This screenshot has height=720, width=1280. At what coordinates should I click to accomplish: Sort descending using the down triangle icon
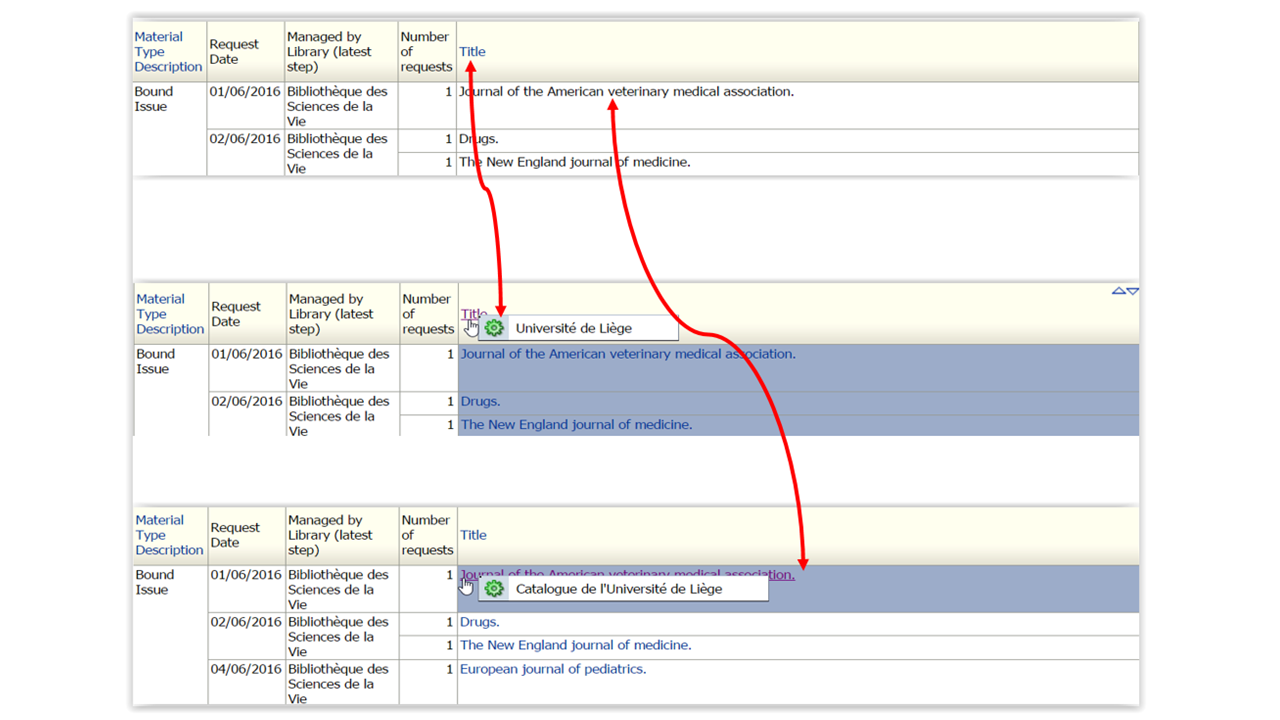1133,291
